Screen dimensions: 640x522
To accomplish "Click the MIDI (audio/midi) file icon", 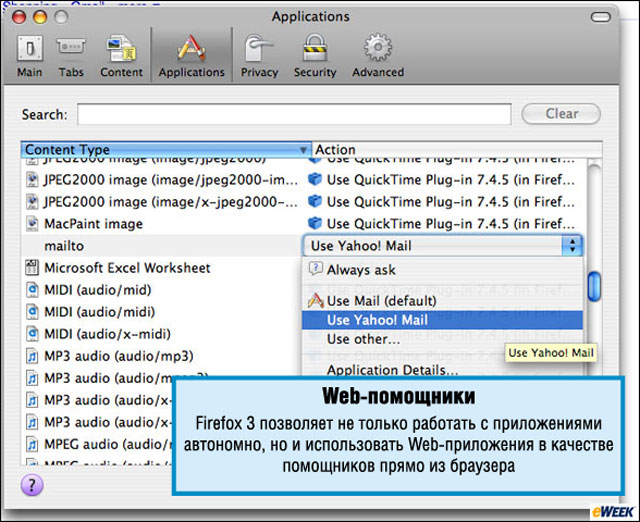I will pyautogui.click(x=32, y=312).
